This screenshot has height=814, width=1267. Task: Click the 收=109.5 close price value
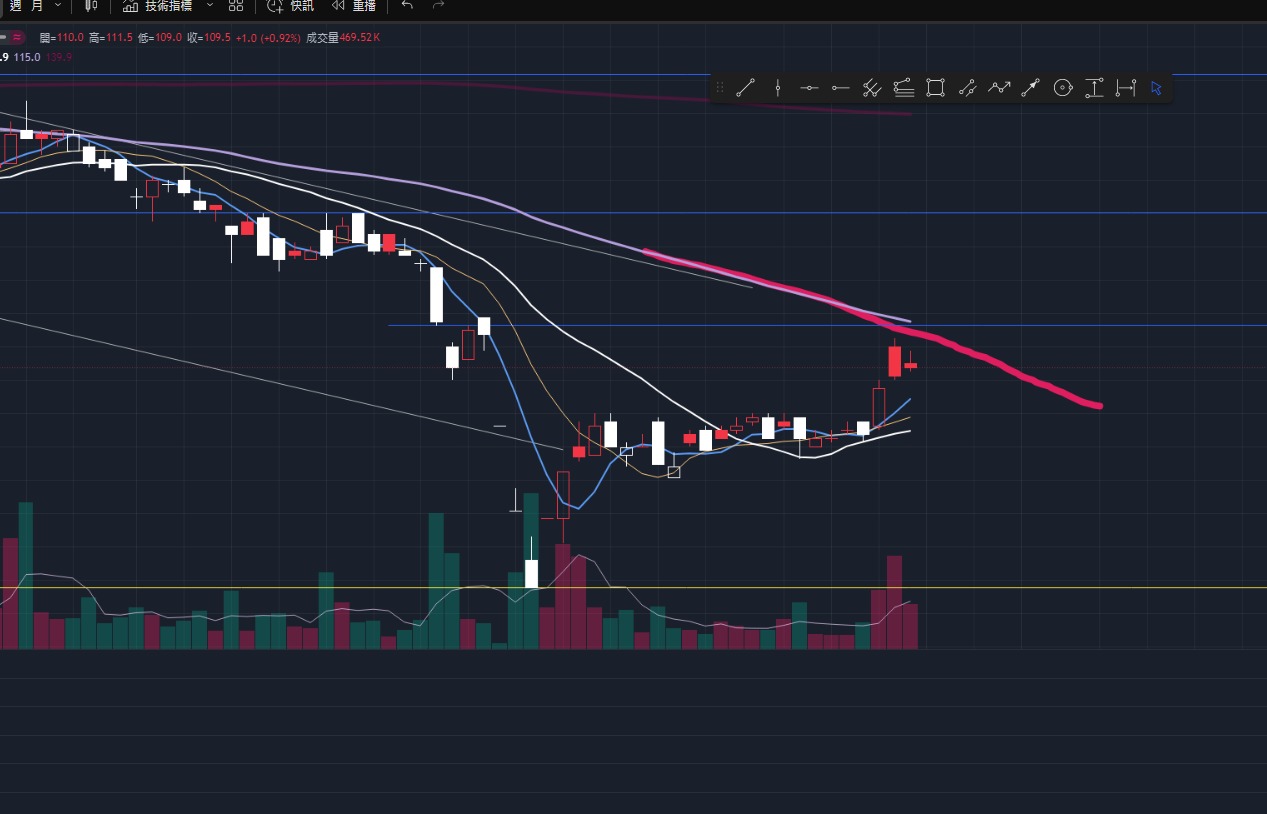coord(209,37)
